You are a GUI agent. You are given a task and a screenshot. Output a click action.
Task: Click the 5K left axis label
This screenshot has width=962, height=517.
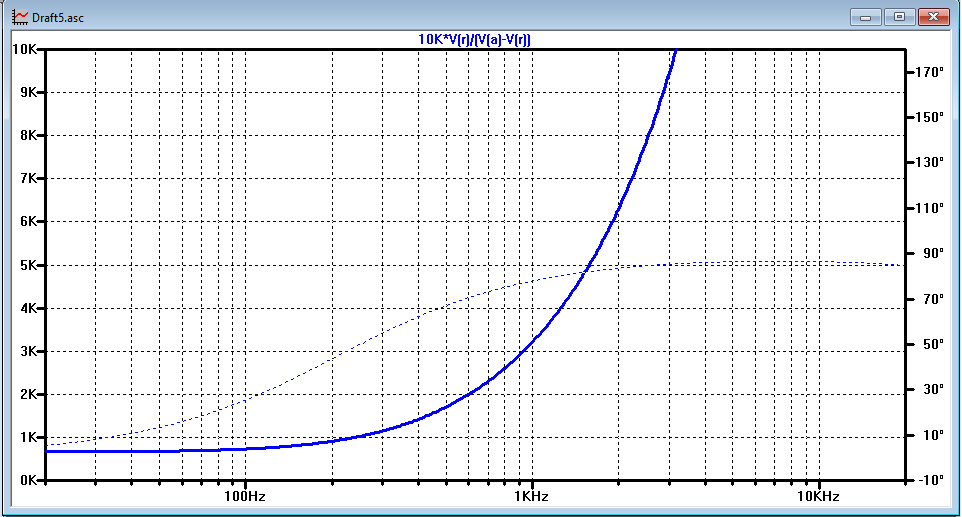[x=29, y=266]
